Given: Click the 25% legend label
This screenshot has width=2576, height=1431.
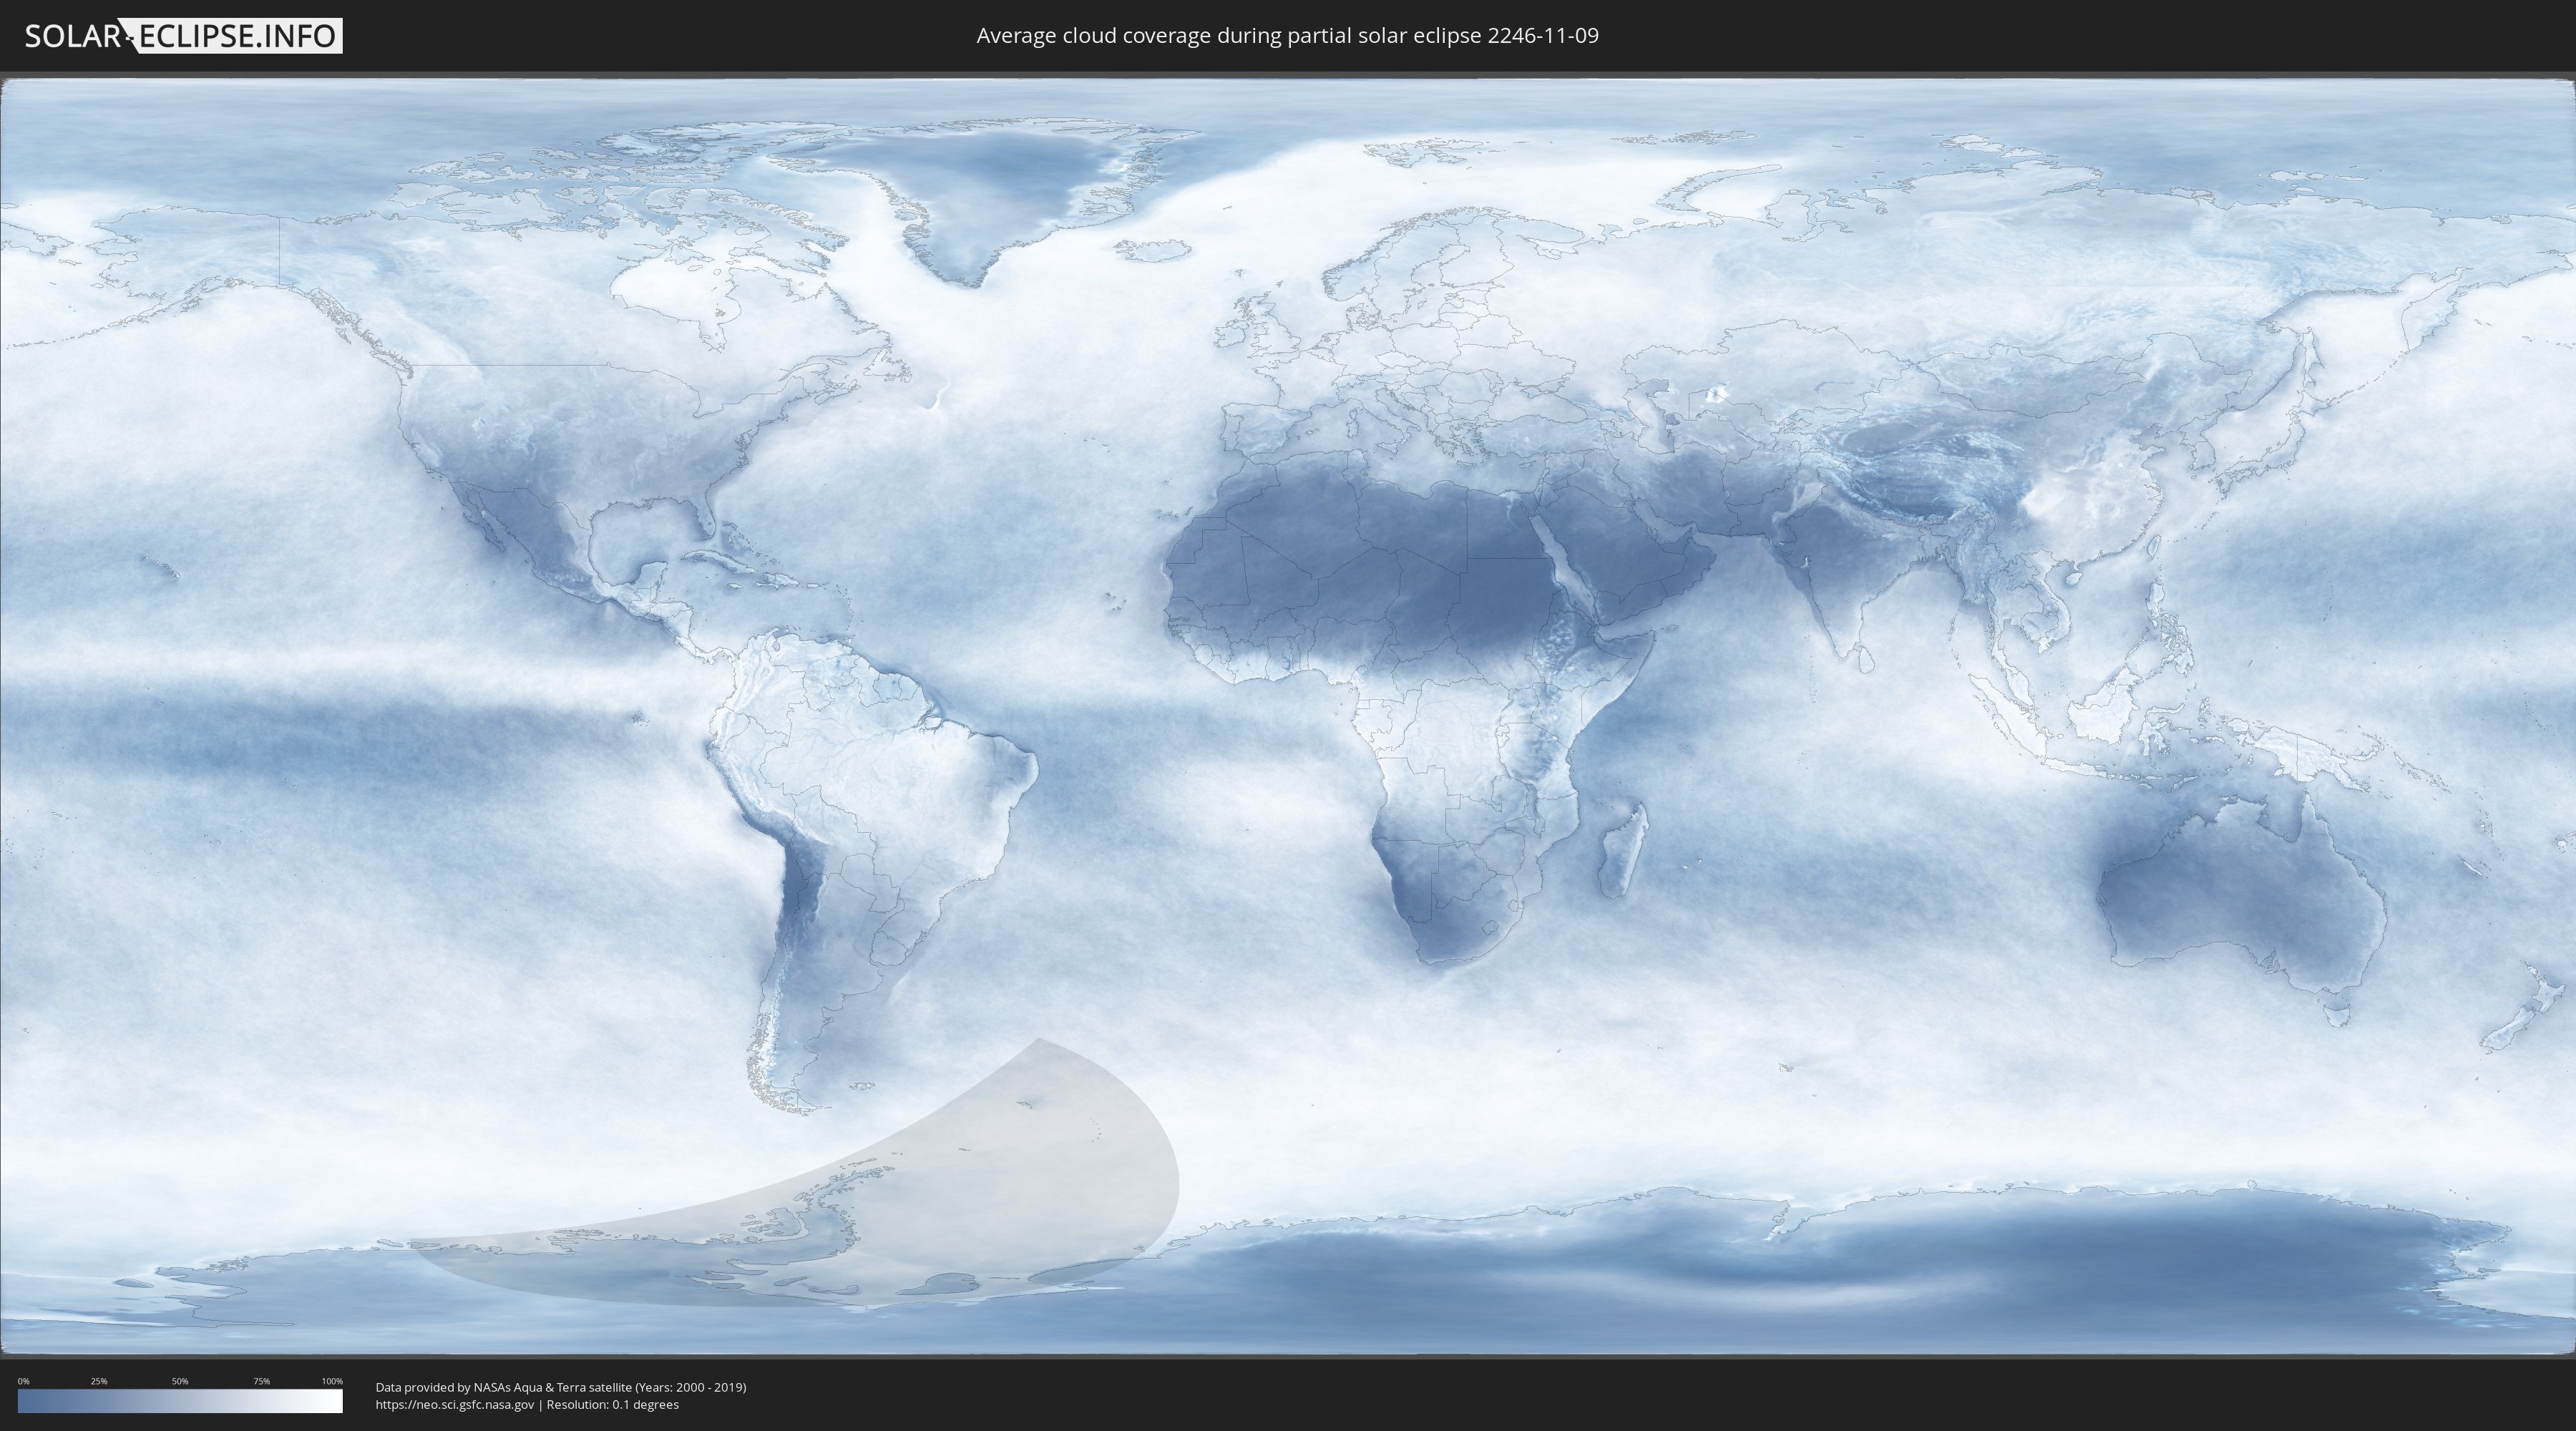Looking at the screenshot, I should click(x=99, y=1381).
